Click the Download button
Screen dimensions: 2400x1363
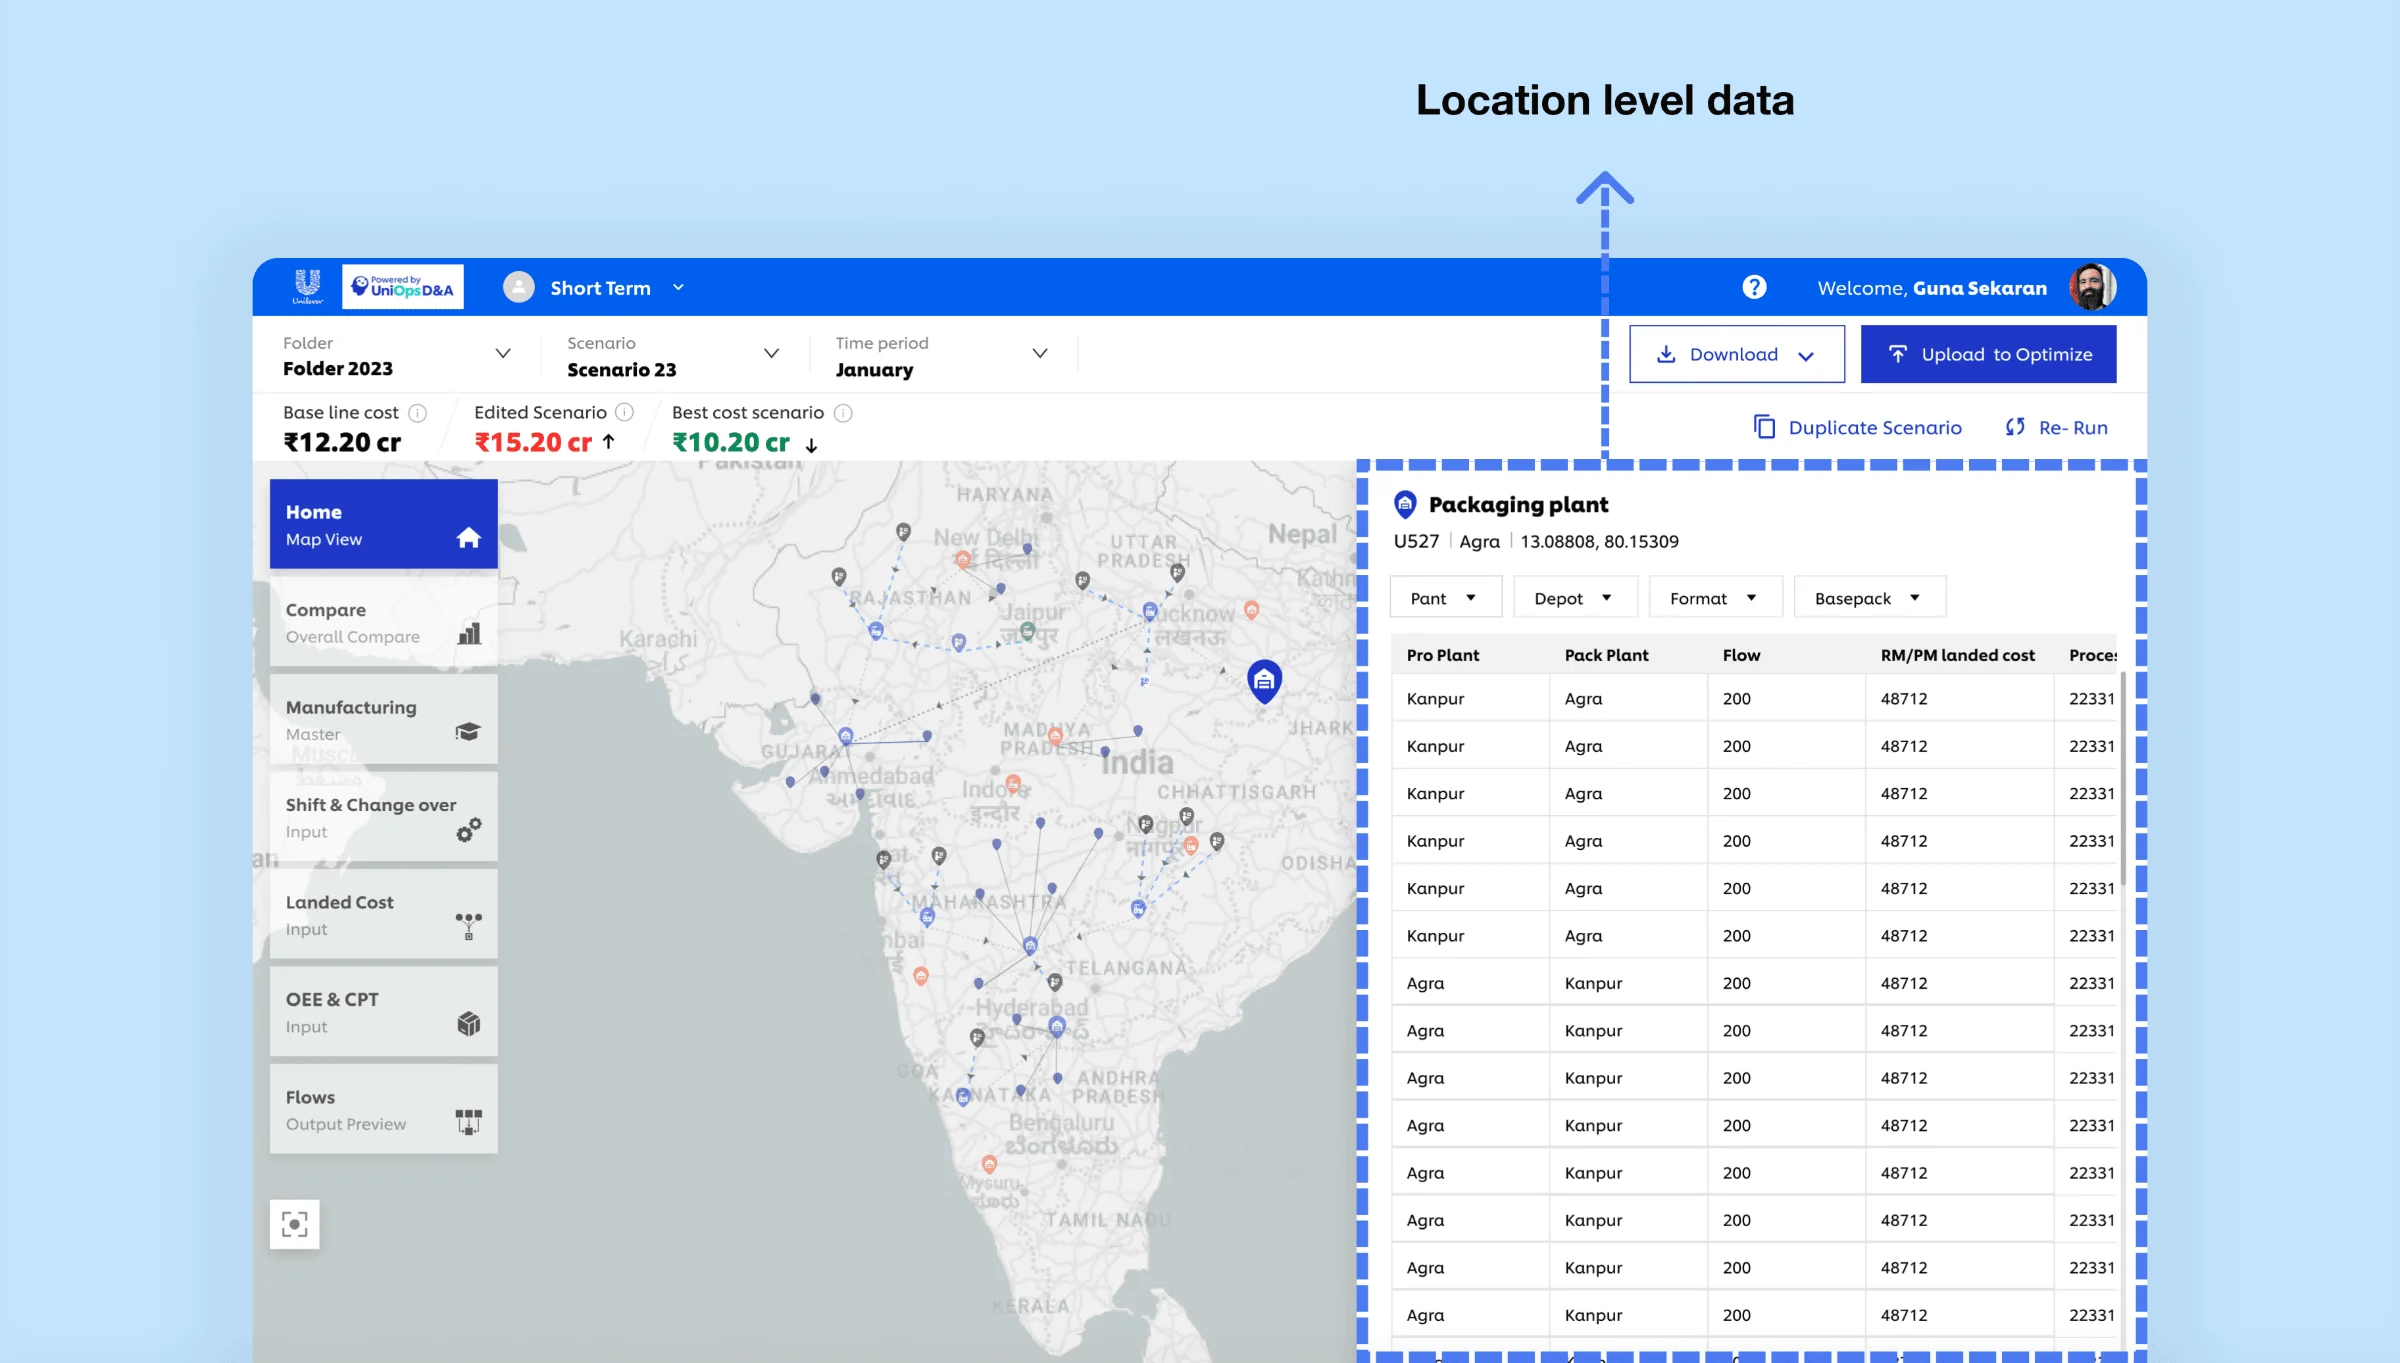click(x=1737, y=354)
